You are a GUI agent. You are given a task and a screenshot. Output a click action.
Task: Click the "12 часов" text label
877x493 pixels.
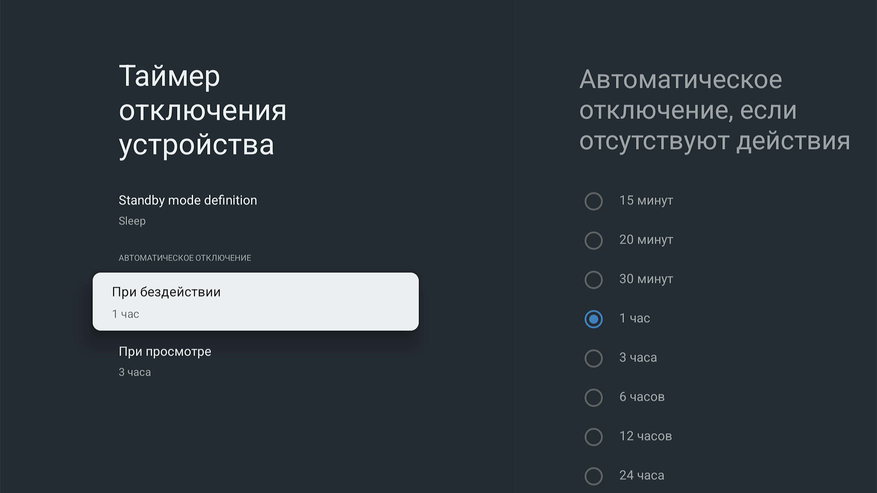[x=645, y=436]
